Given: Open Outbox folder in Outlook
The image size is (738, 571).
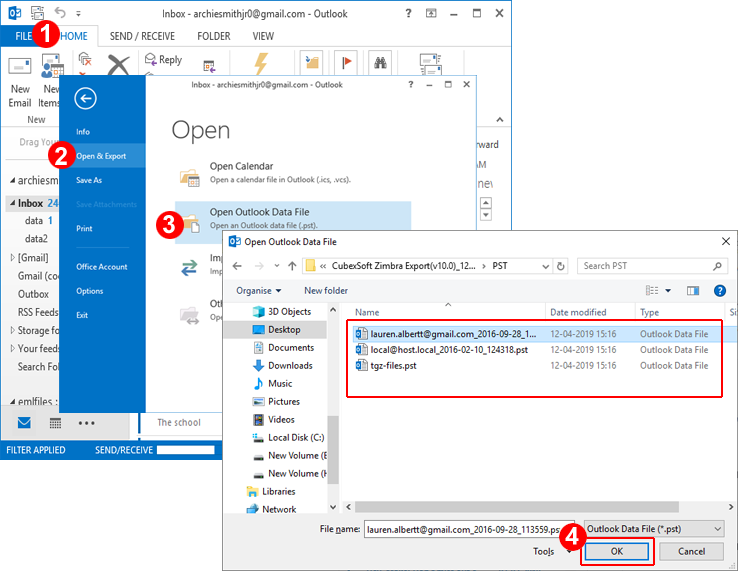Looking at the screenshot, I should (x=33, y=294).
